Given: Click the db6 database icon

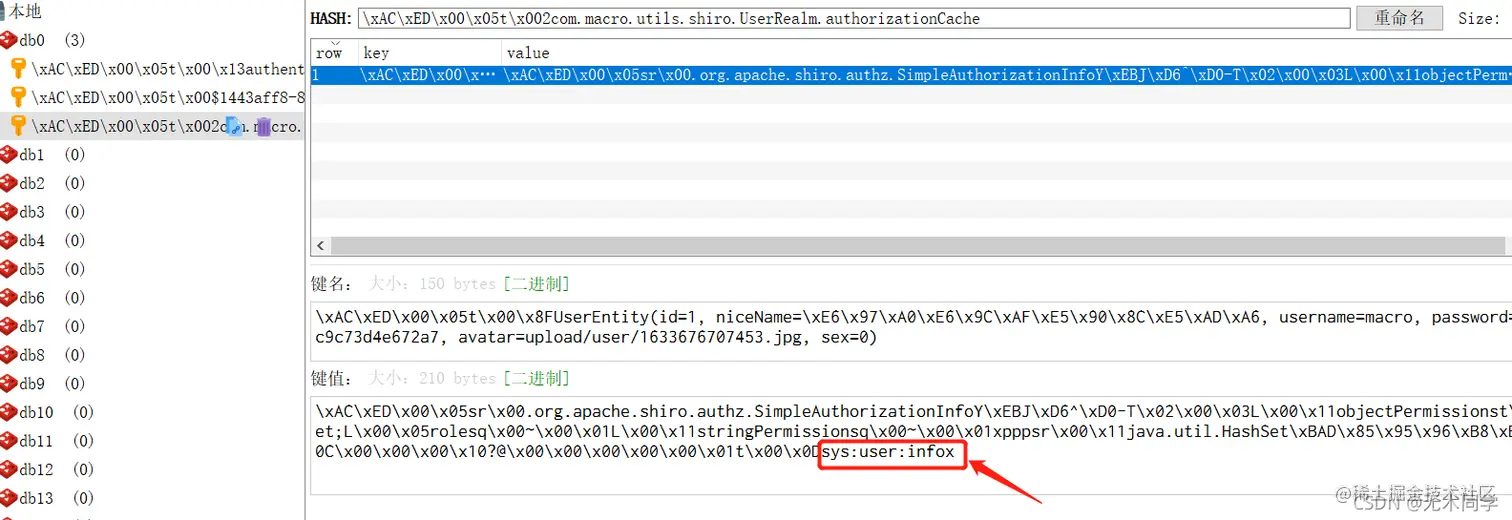Looking at the screenshot, I should click(x=9, y=298).
